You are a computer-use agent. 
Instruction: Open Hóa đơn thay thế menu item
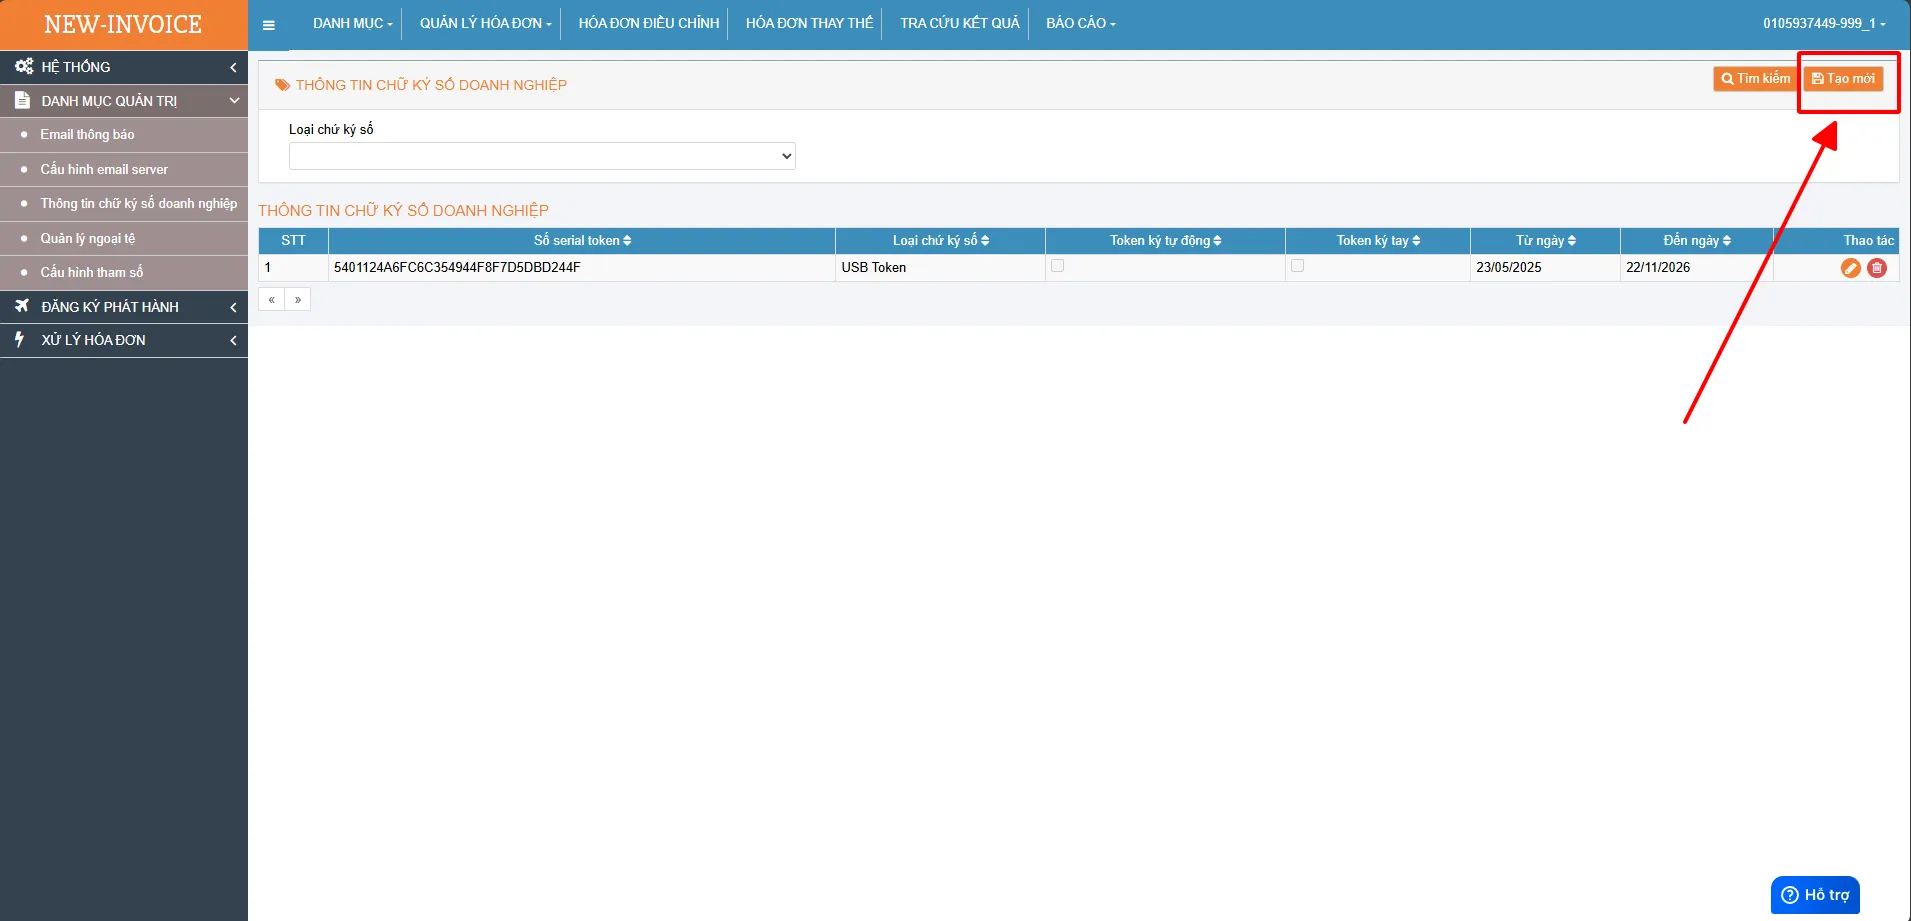pos(809,23)
